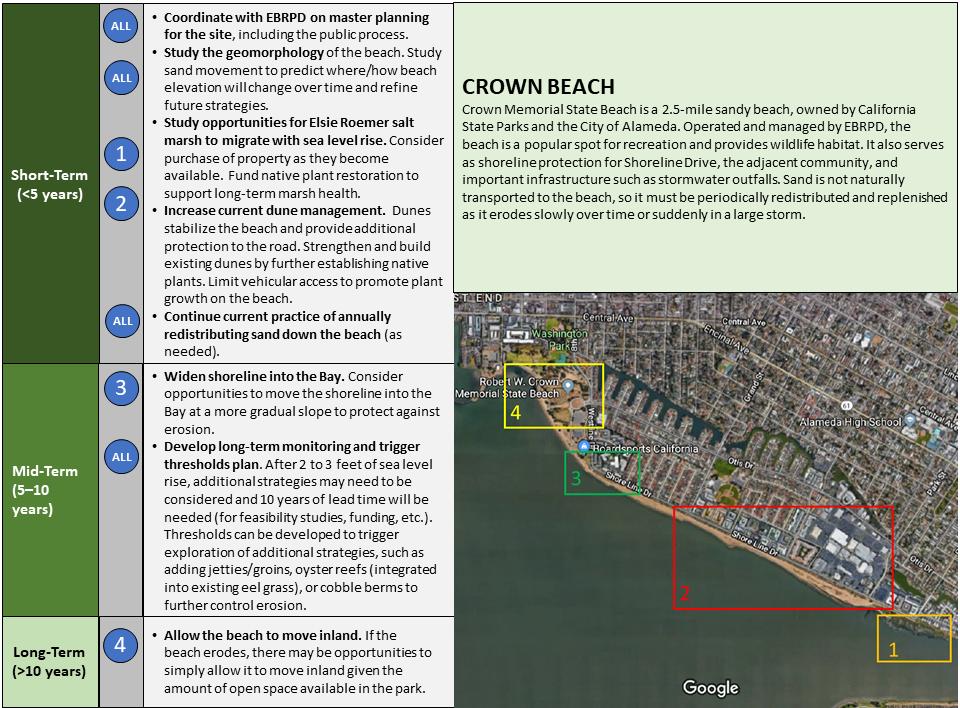Click the Short-Term (<5 years) label

click(50, 184)
